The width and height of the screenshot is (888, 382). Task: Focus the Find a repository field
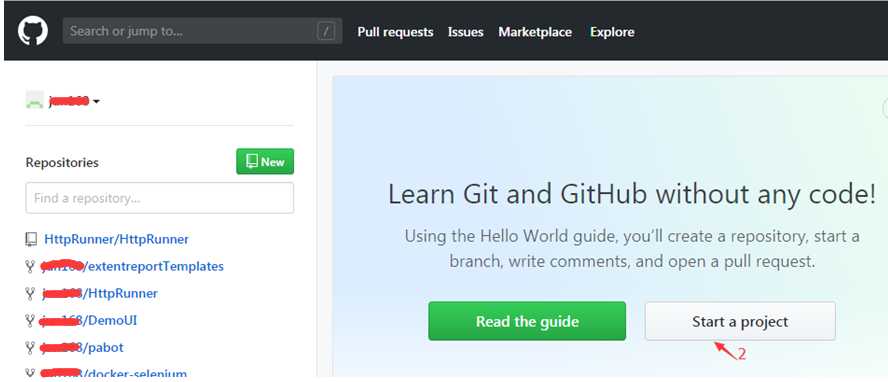160,198
